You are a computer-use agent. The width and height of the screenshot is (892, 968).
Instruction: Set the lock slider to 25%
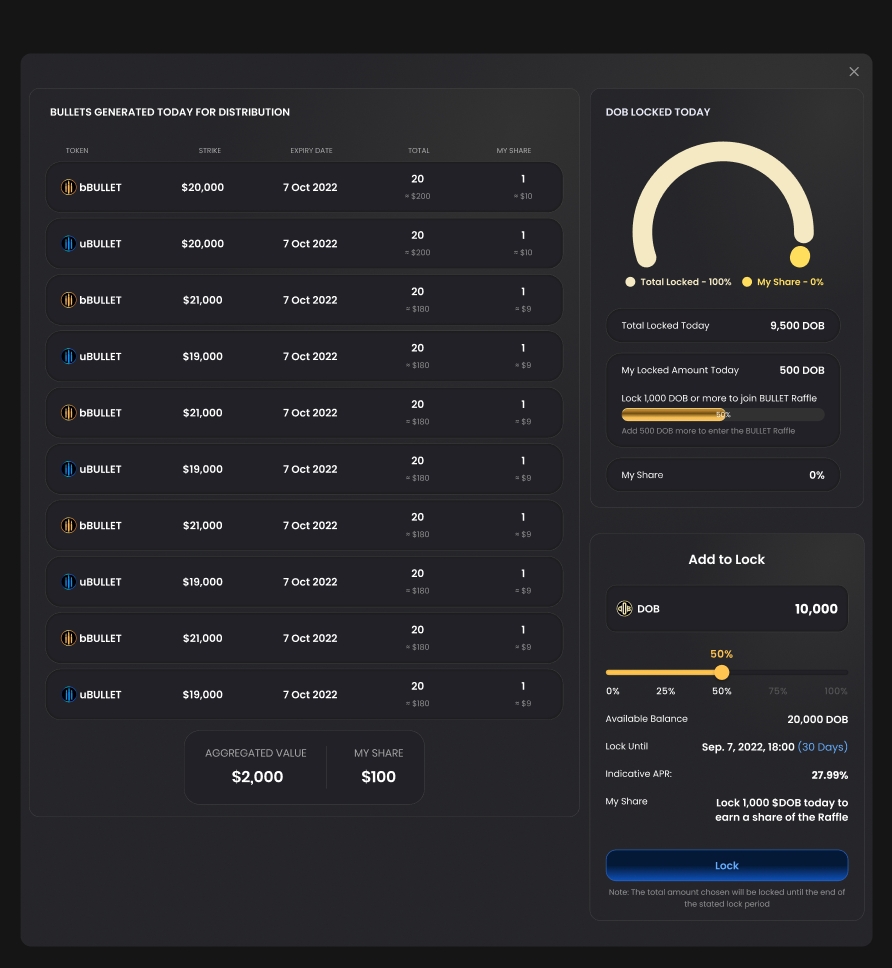pyautogui.click(x=665, y=673)
